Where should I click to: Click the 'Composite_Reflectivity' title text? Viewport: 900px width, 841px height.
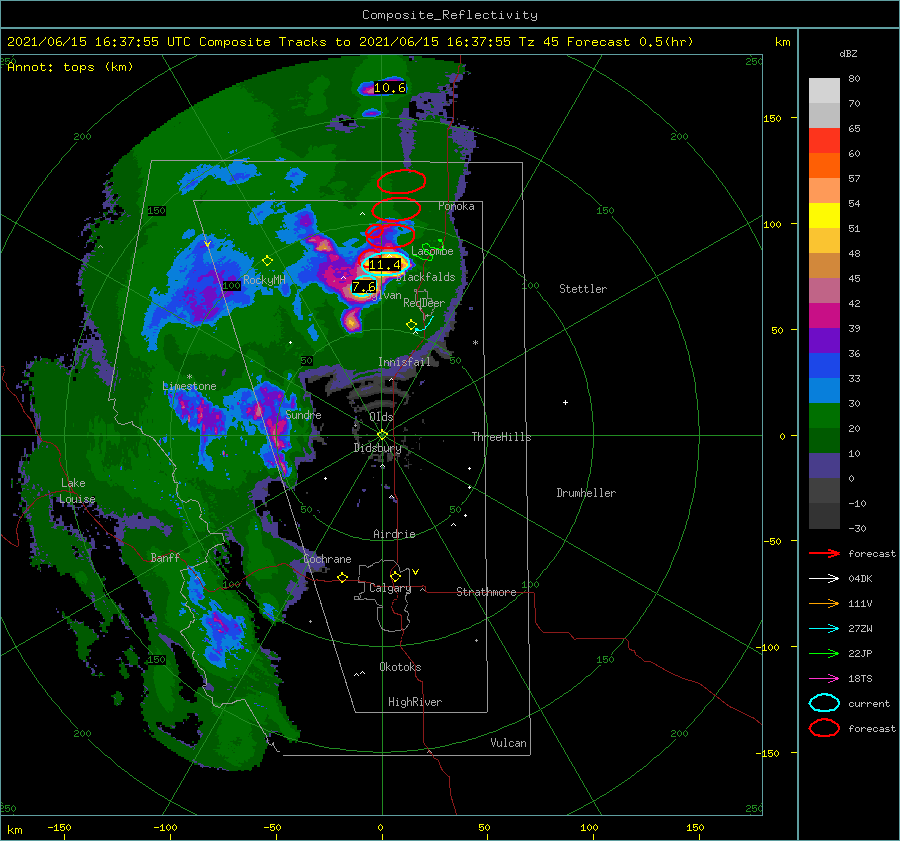[449, 15]
